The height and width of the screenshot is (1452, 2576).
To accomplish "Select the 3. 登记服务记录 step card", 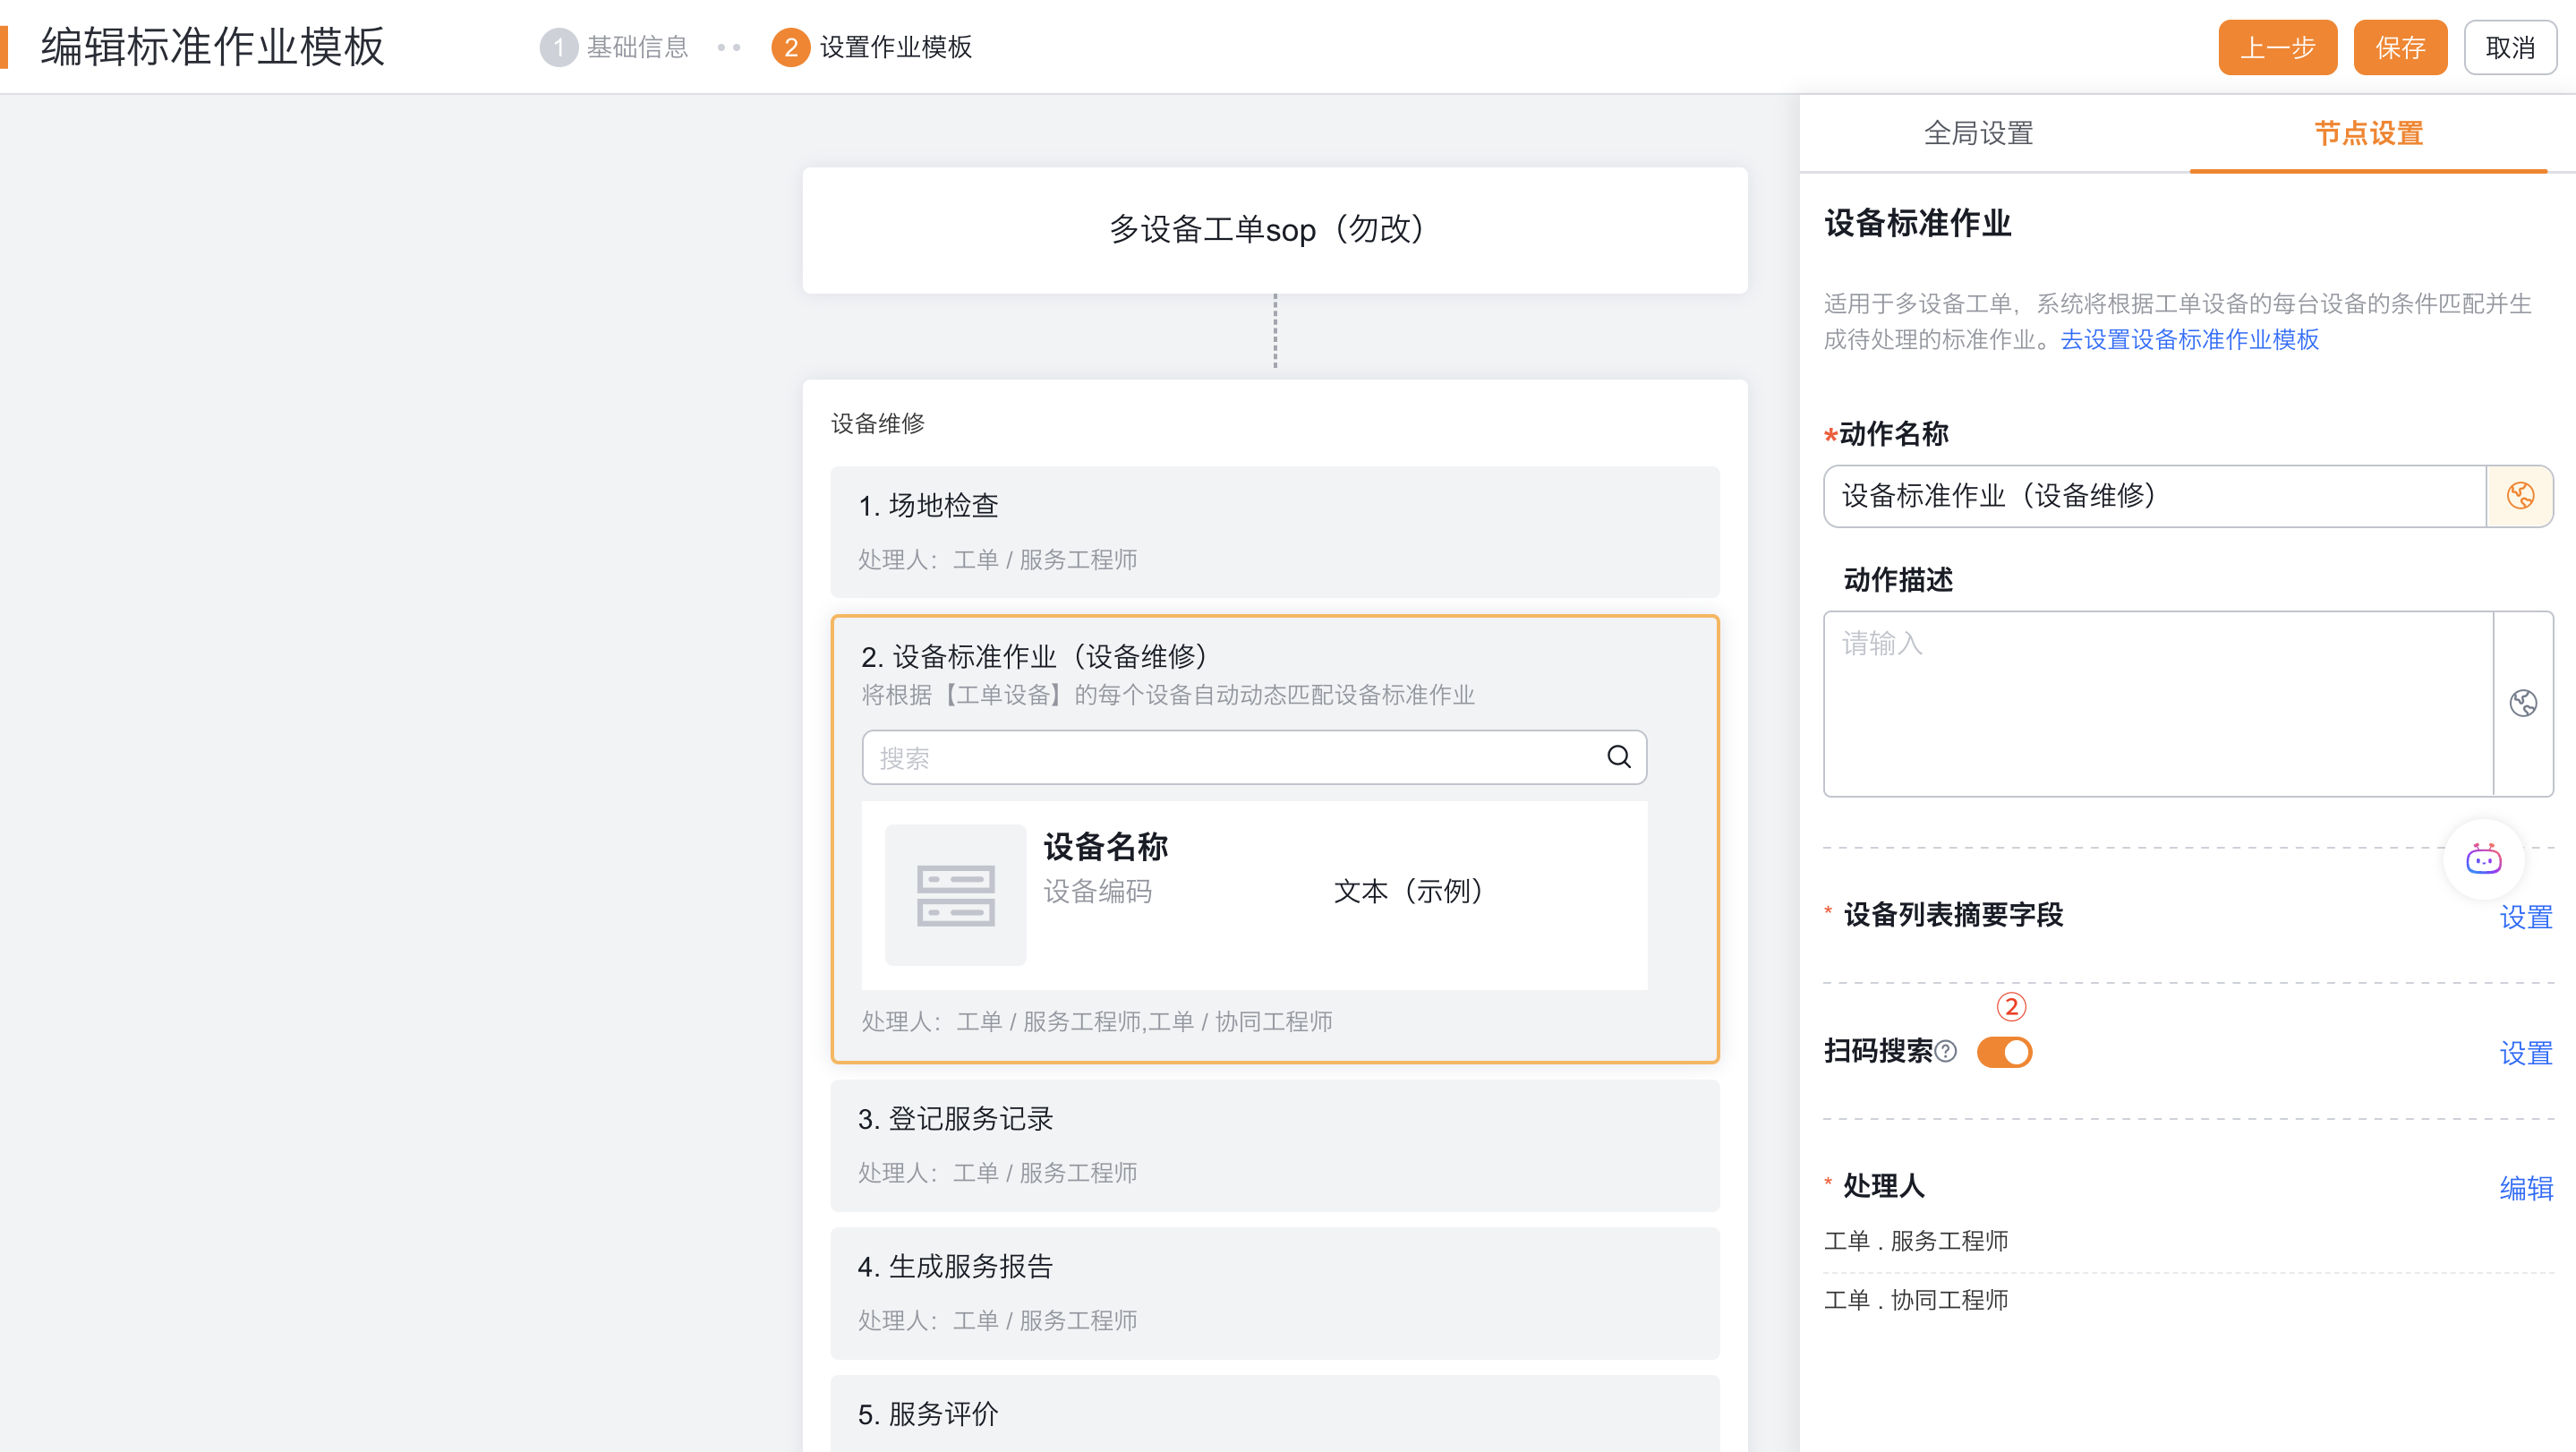I will pos(1274,1144).
